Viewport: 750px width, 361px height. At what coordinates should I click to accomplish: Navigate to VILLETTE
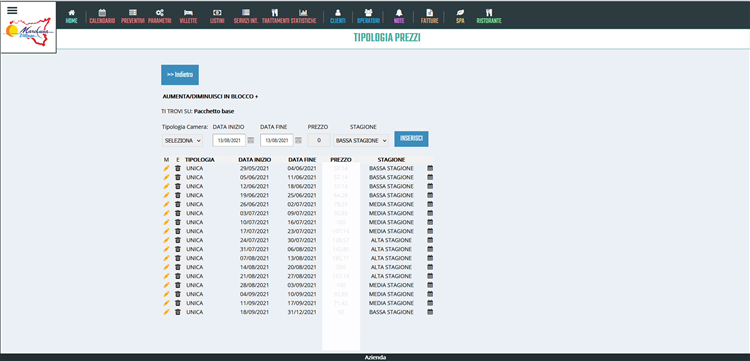[188, 17]
